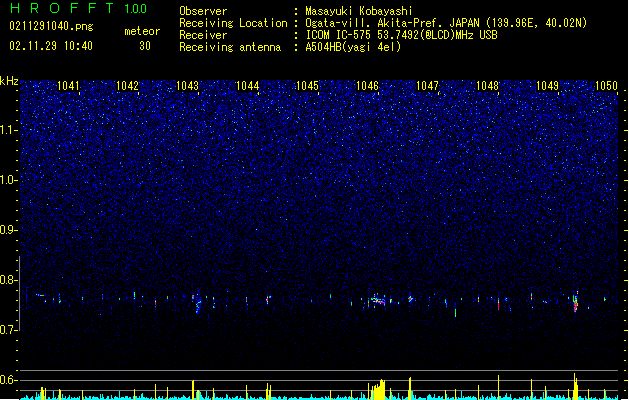
Task: Click the 1042 time axis label
Action: [127, 86]
